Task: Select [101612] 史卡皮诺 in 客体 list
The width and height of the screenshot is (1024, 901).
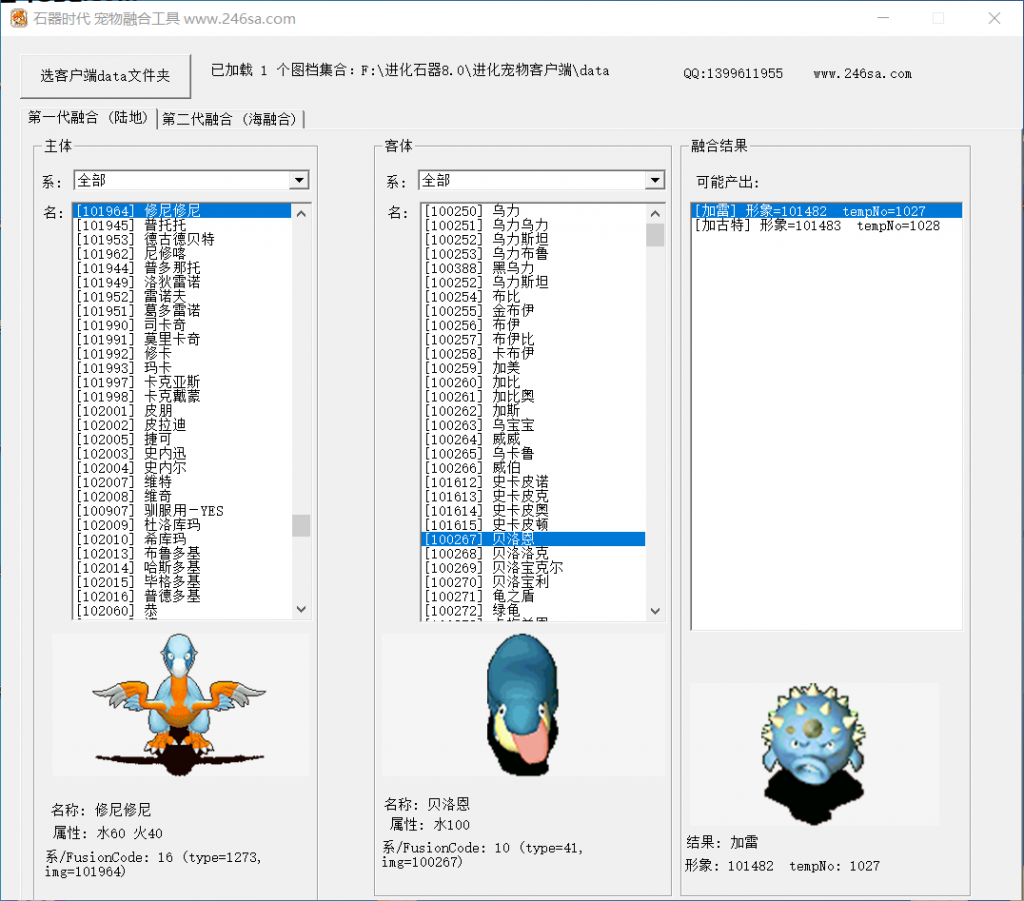Action: coord(534,482)
